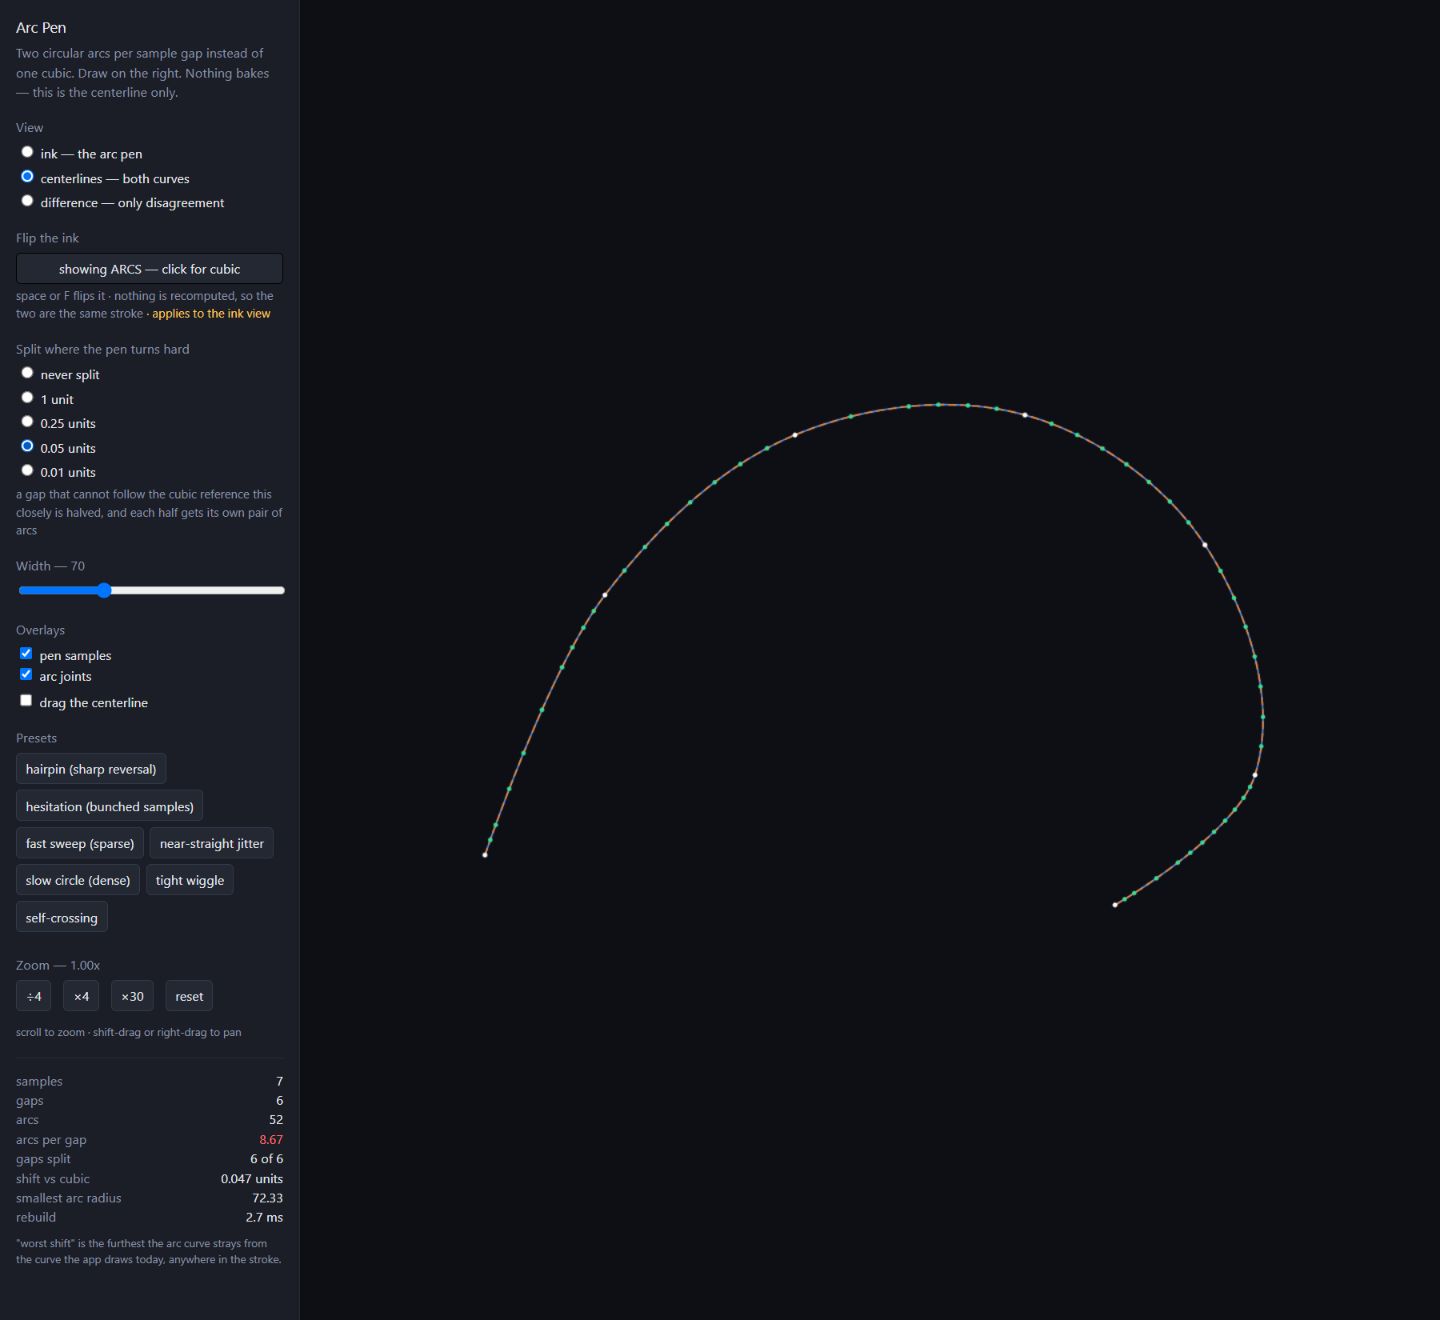Load the near-straight jitter preset
1440x1320 pixels.
point(211,843)
